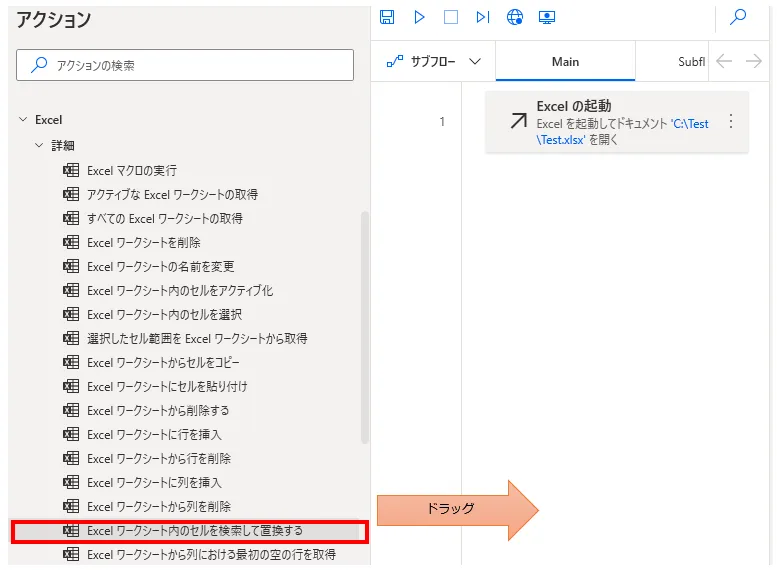This screenshot has height=570, width=777.
Task: Collapse the 詳細 subgroup
Action: coord(39,146)
